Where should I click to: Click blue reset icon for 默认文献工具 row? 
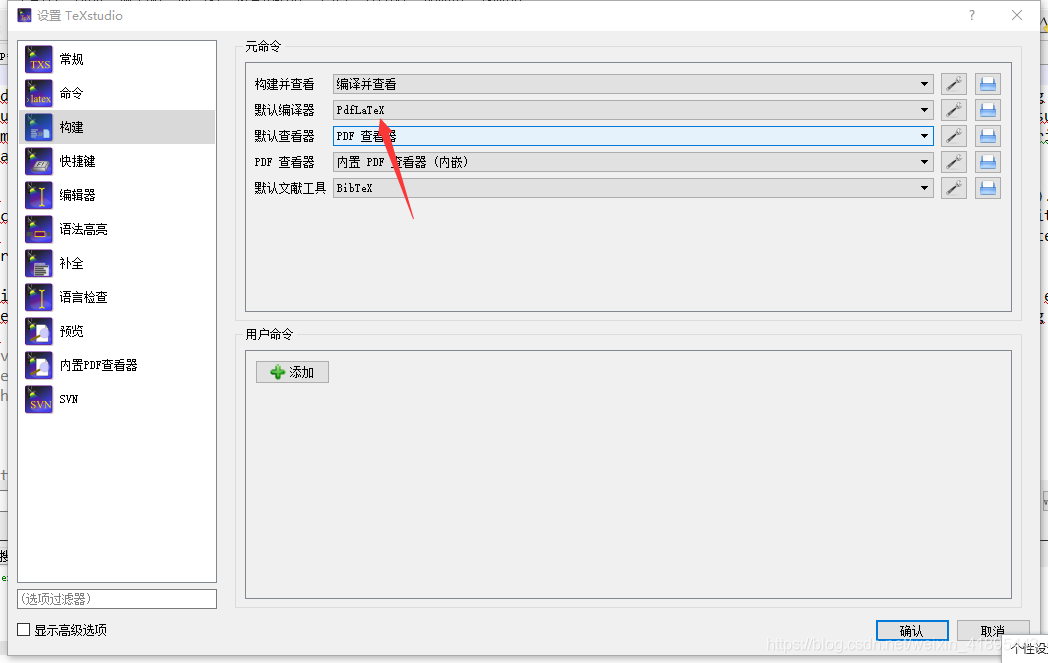click(988, 188)
